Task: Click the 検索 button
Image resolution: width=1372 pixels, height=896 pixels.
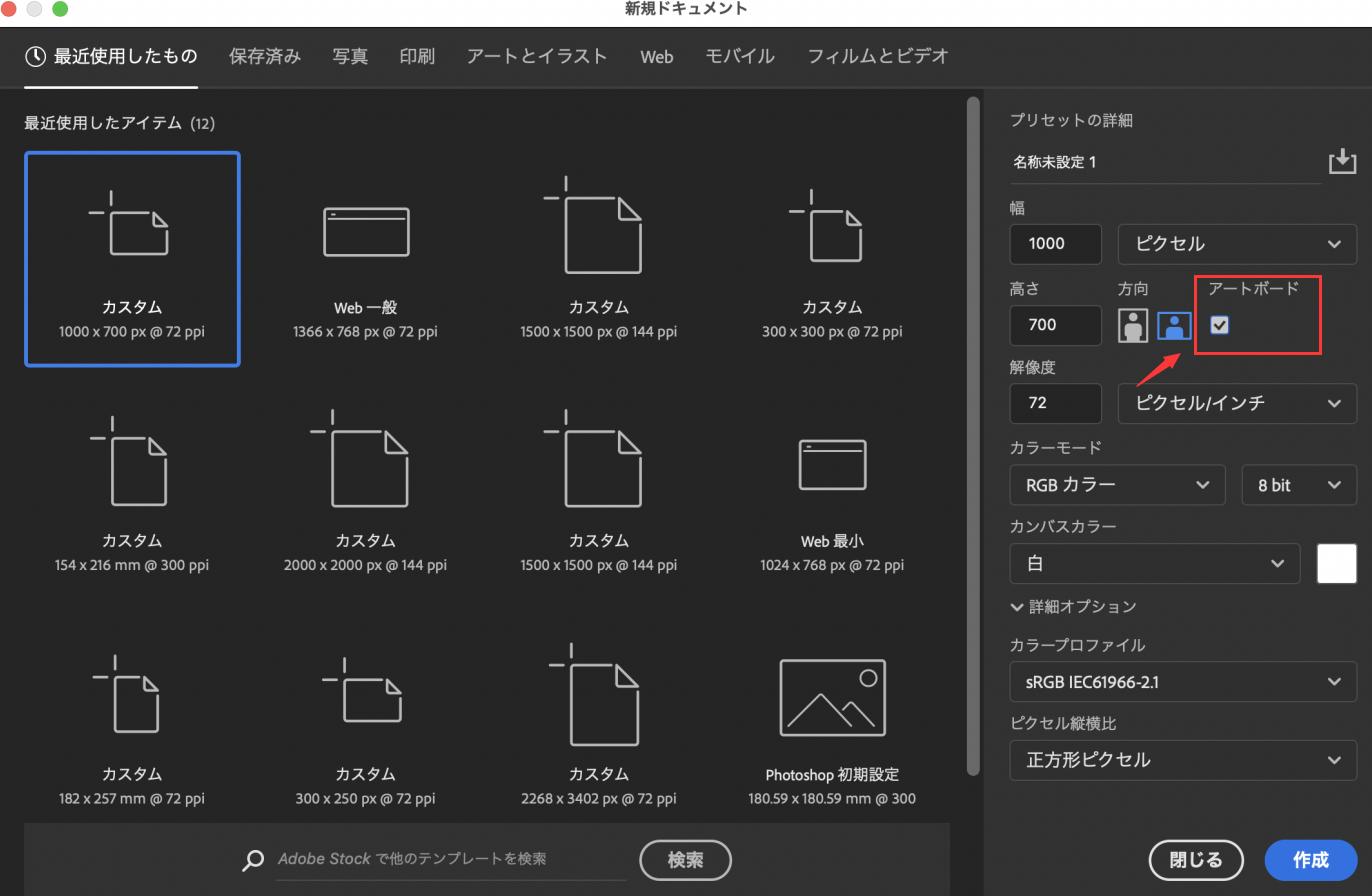Action: [x=685, y=860]
